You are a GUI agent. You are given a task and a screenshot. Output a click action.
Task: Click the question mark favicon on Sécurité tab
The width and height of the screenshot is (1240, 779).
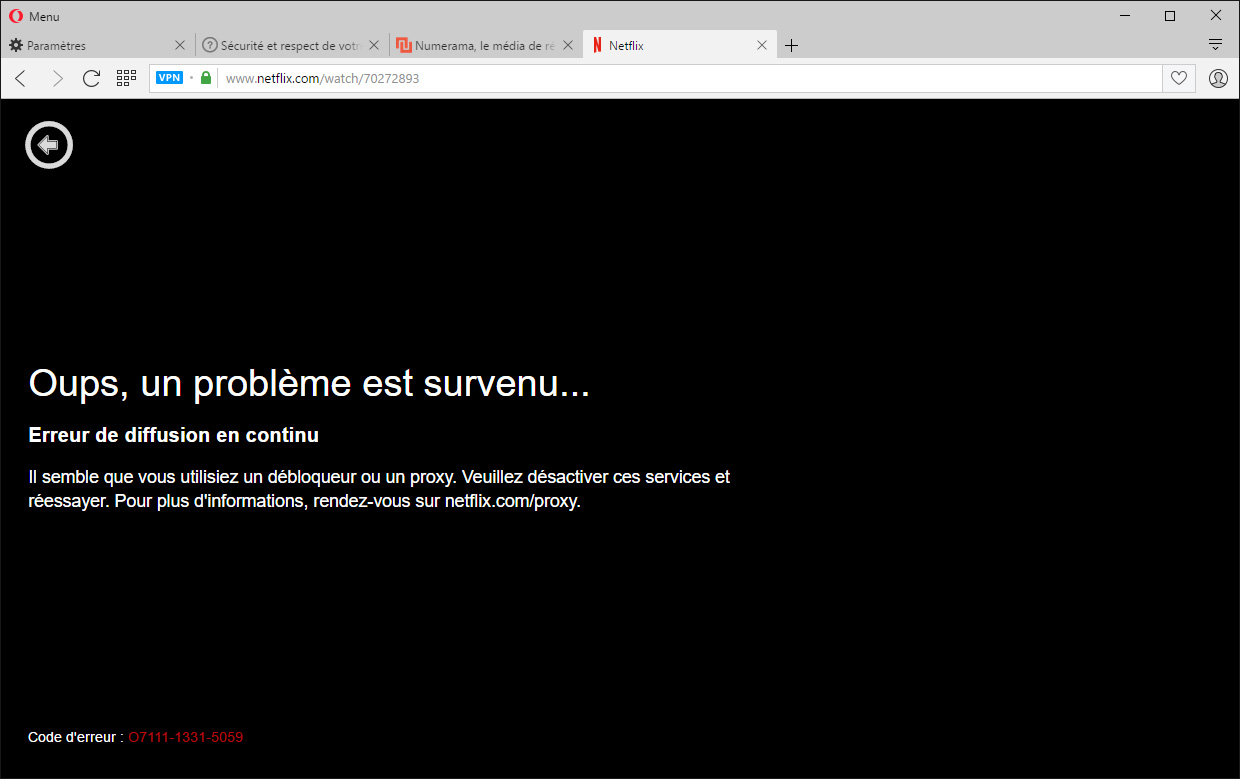210,45
